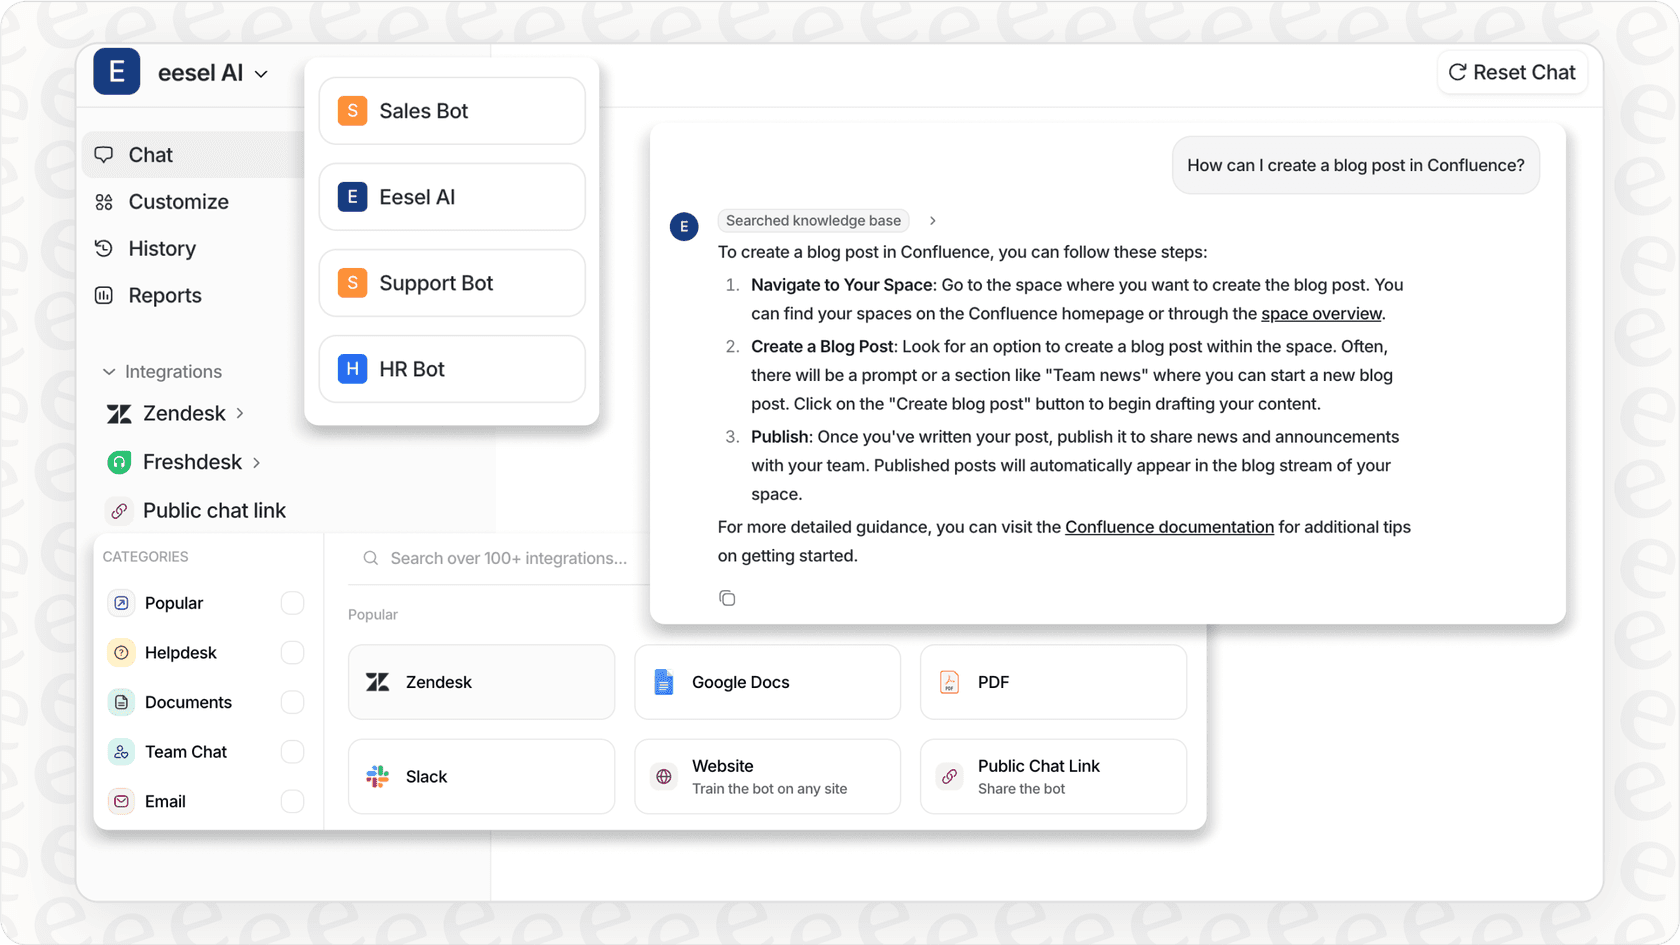
Task: Open the Website integration to train the bot
Action: [x=766, y=776]
